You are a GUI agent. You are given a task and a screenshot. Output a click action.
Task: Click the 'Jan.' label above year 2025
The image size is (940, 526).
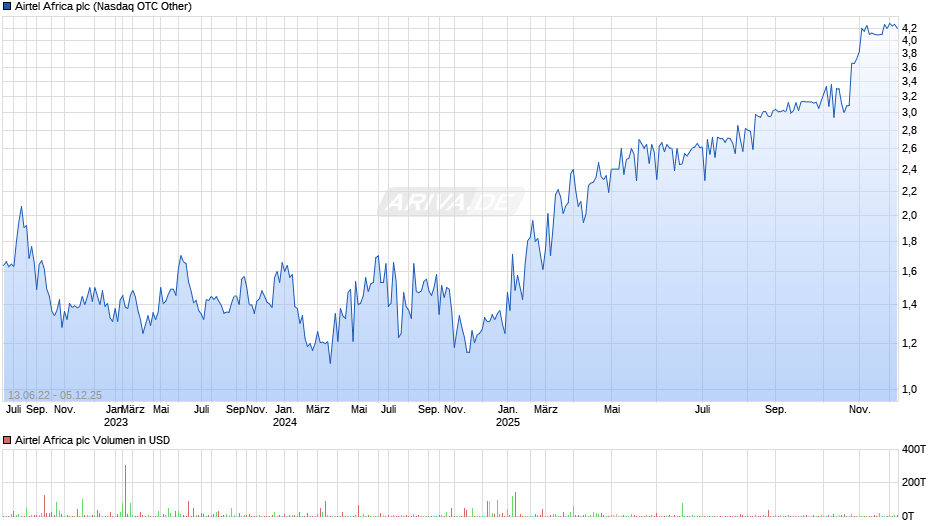pyautogui.click(x=508, y=410)
